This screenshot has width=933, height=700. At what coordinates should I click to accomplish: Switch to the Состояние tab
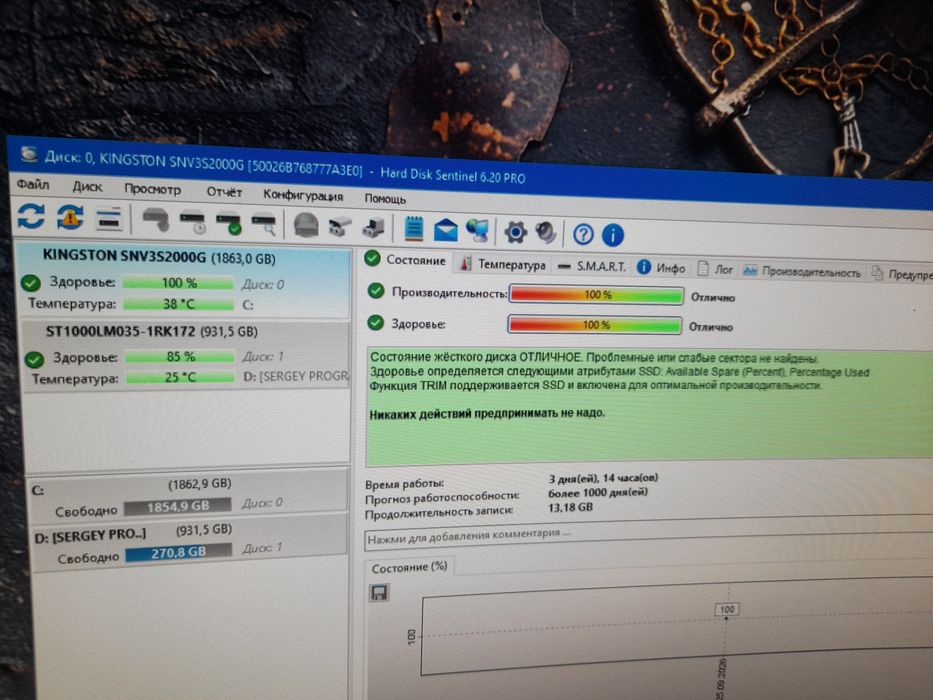[405, 260]
